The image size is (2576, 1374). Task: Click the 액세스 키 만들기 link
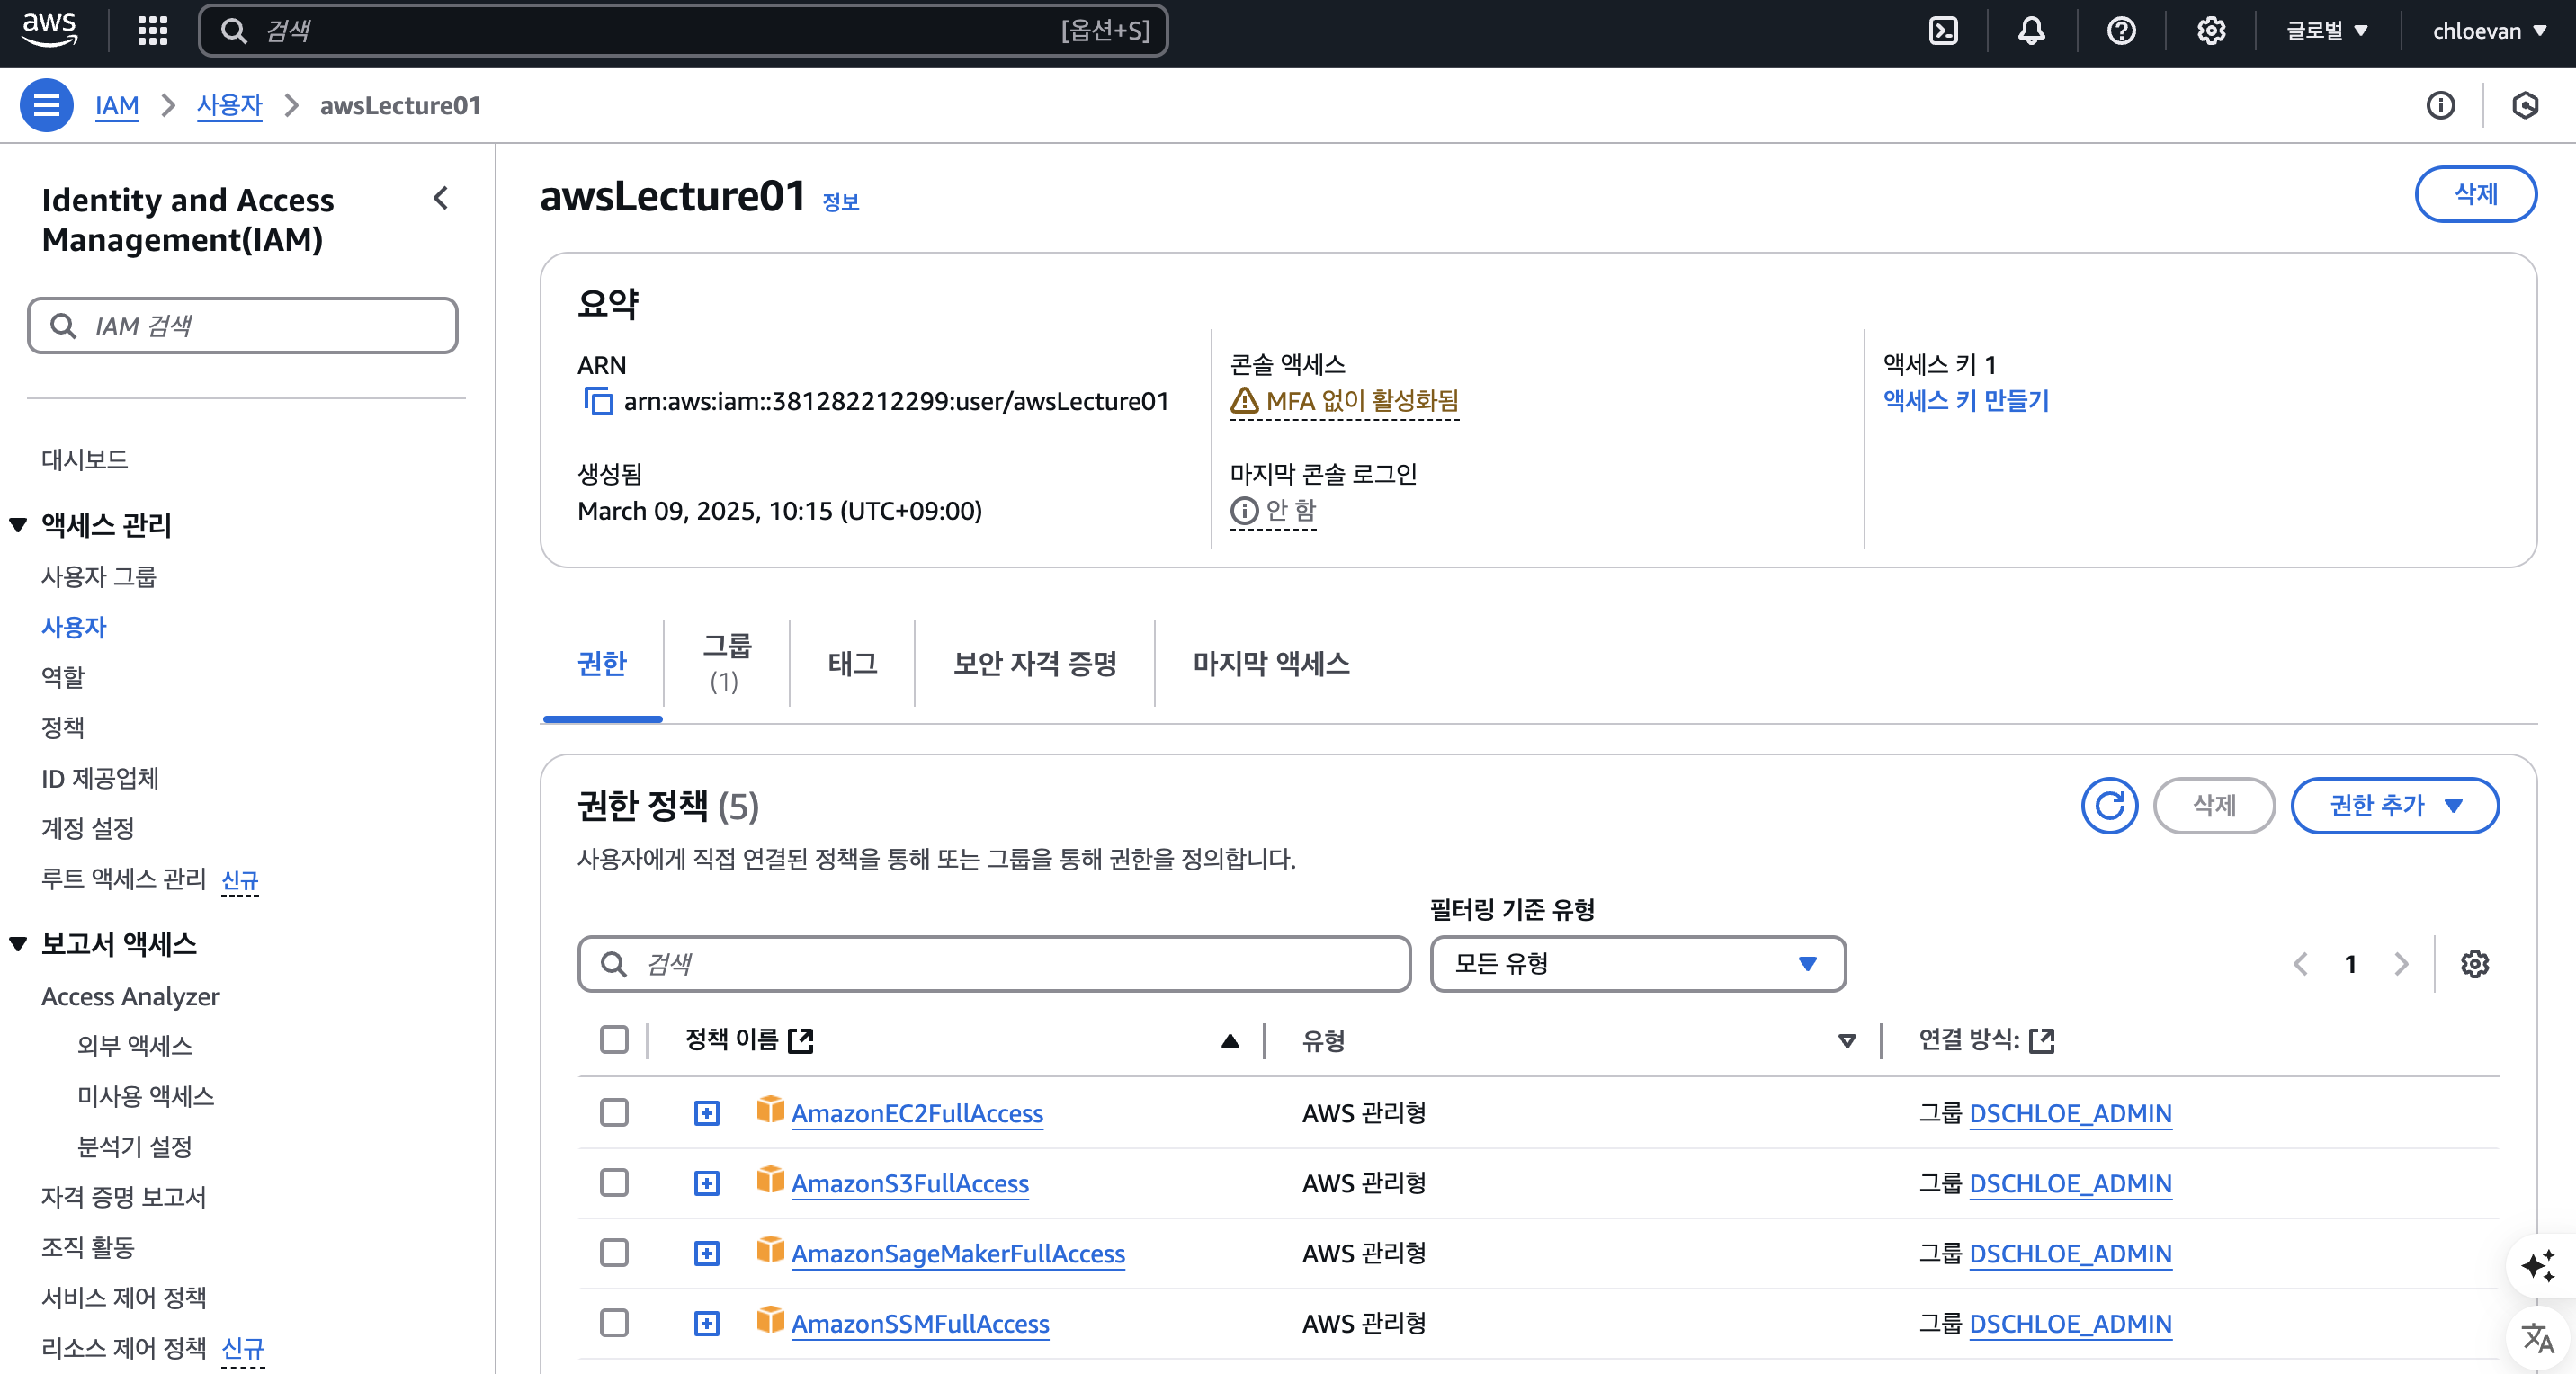(x=1965, y=401)
